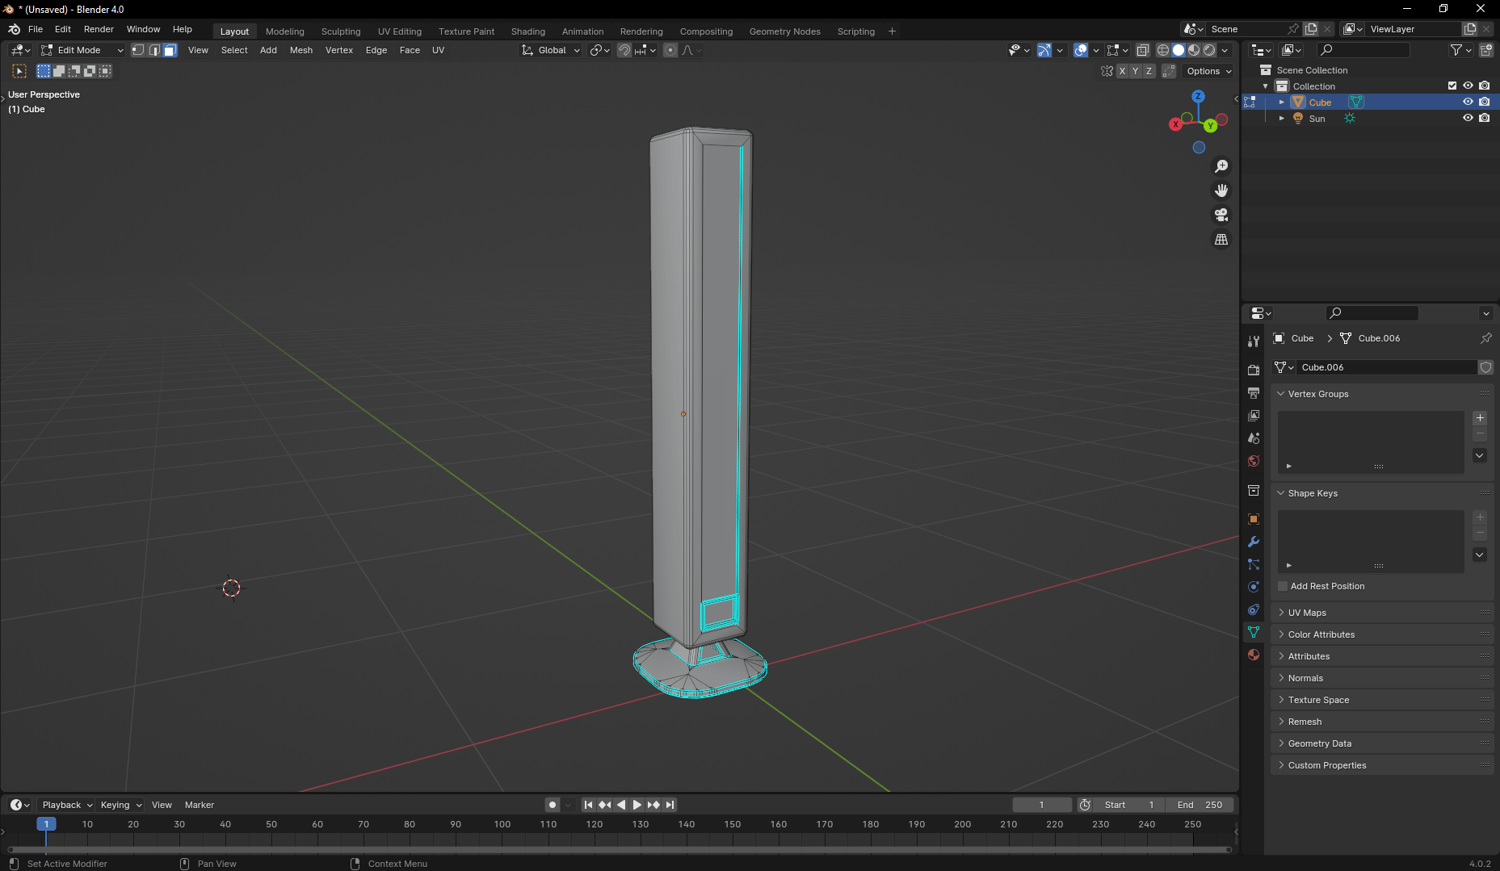This screenshot has height=871, width=1500.
Task: Click frame 100 on the timeline
Action: [502, 825]
